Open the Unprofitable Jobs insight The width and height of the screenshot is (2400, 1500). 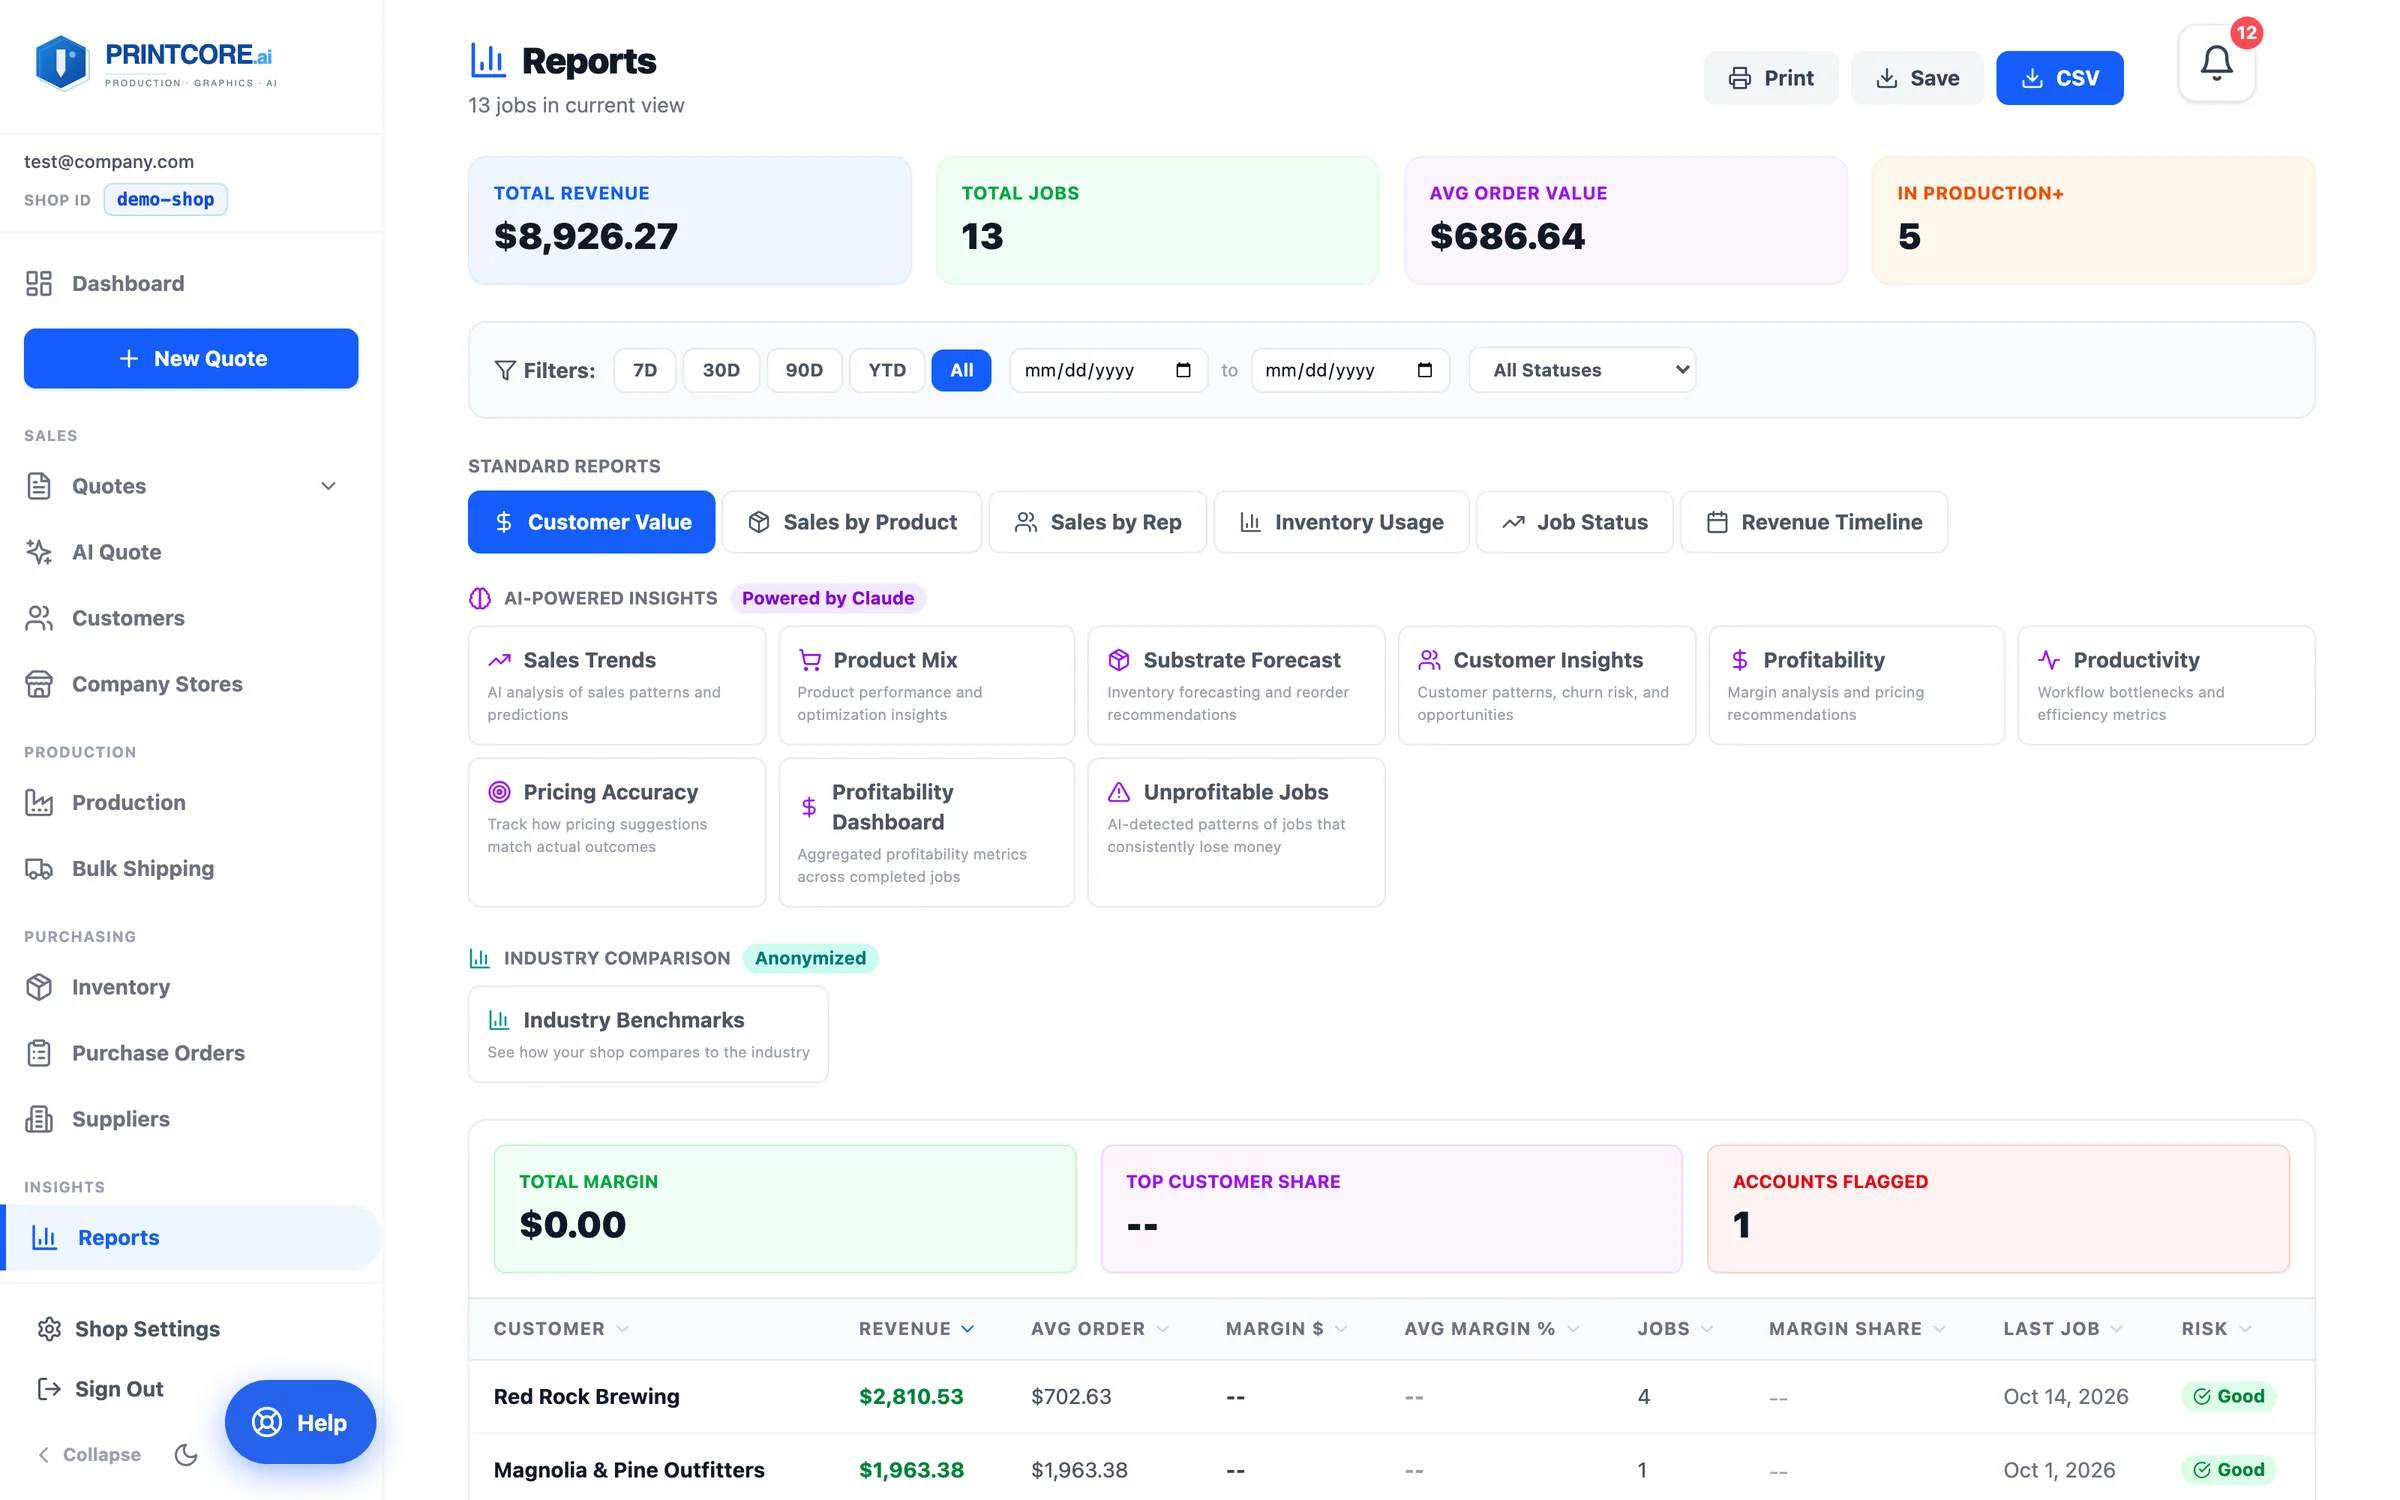(x=1236, y=832)
